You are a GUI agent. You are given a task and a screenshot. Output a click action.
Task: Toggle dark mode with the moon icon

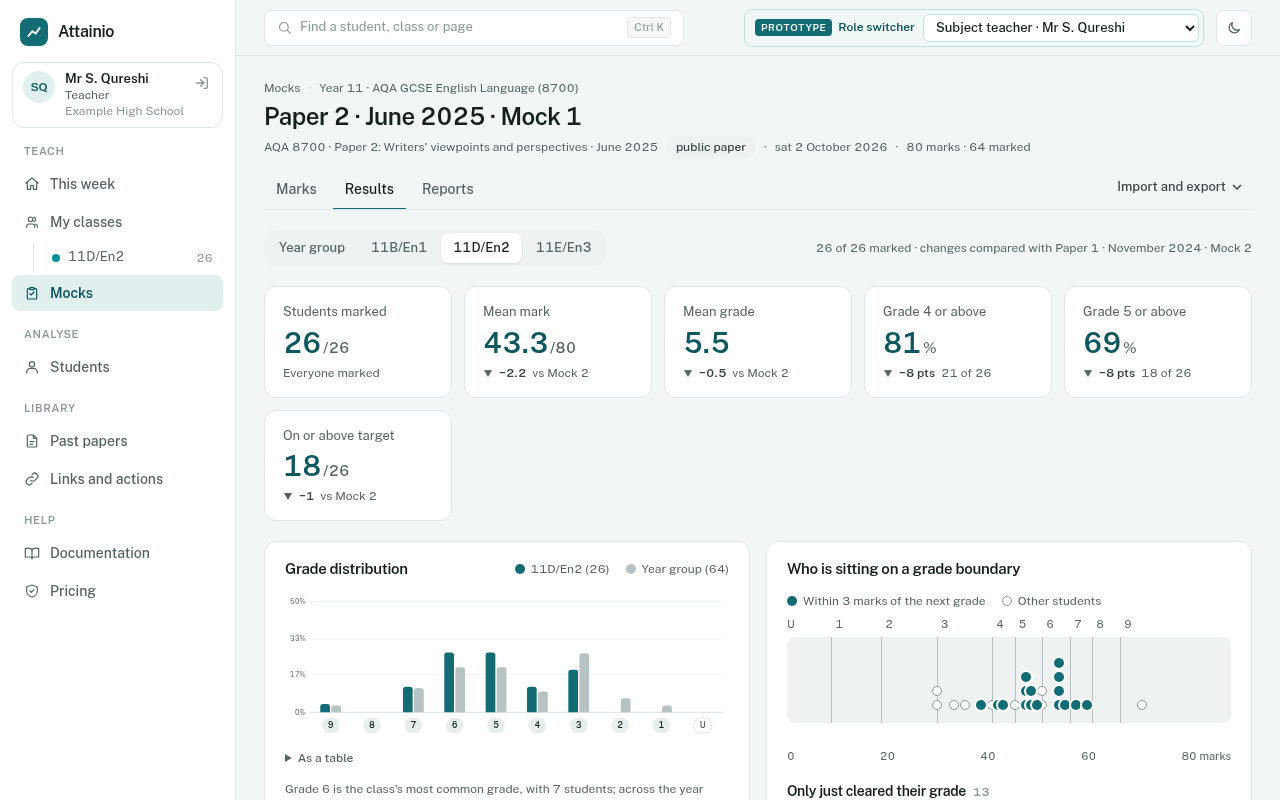(1234, 28)
